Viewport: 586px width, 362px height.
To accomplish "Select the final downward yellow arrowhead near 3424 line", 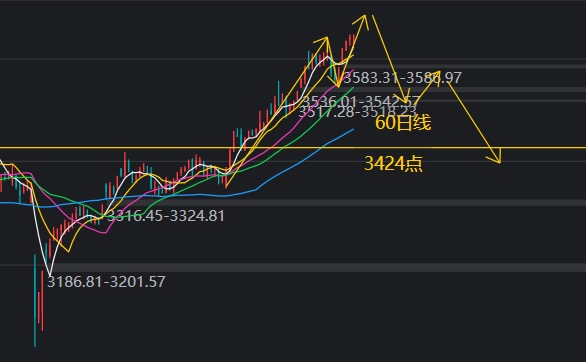I will [x=495, y=156].
